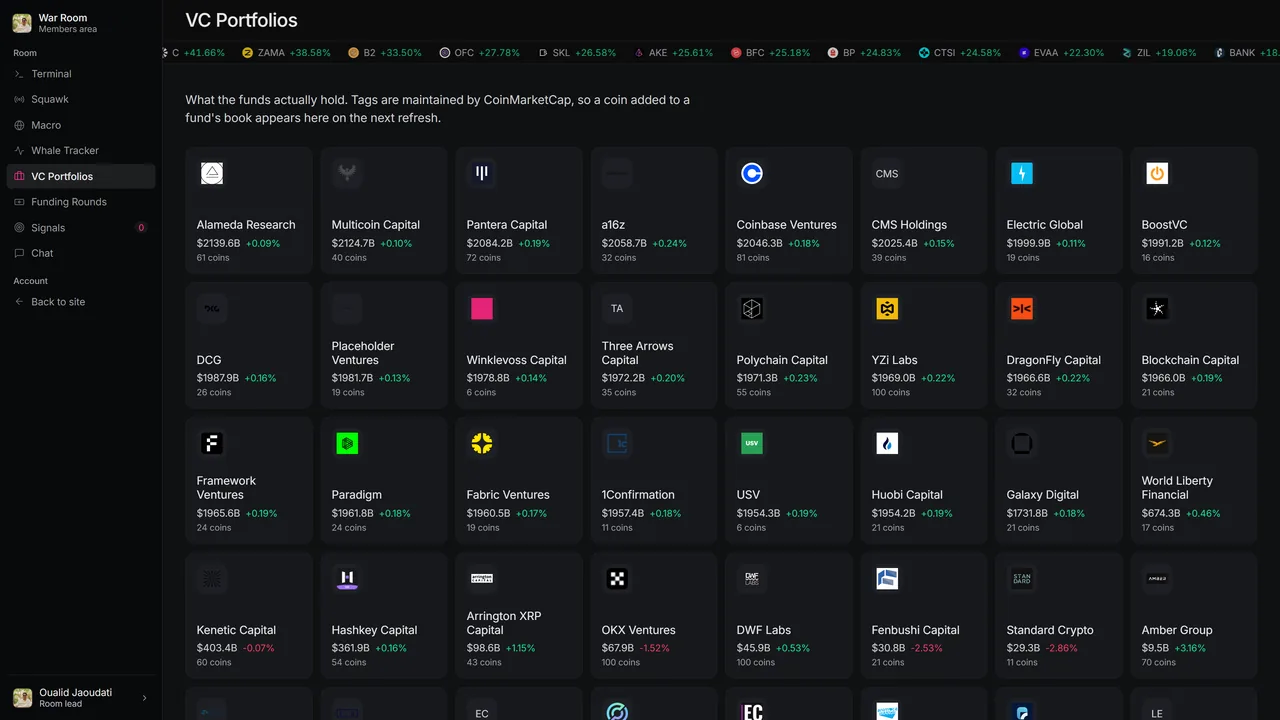Open the Terminal menu item
Viewport: 1280px width, 720px height.
[x=81, y=74]
